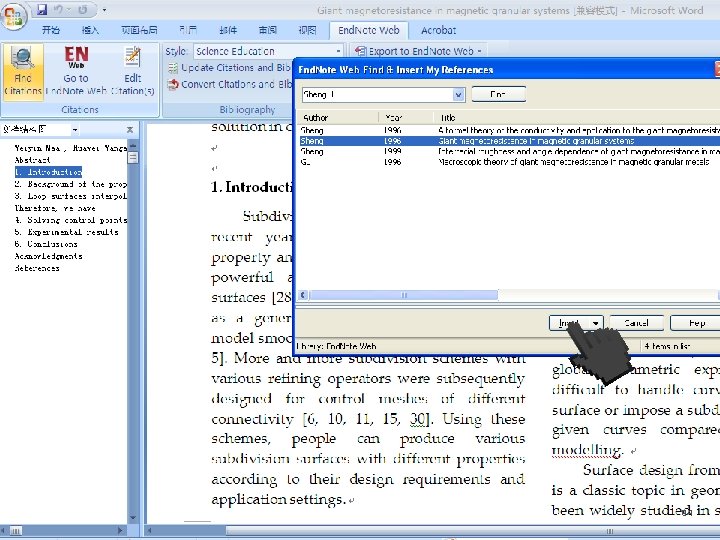Select 1999 Sheng interfacial roughness reference

click(509, 152)
